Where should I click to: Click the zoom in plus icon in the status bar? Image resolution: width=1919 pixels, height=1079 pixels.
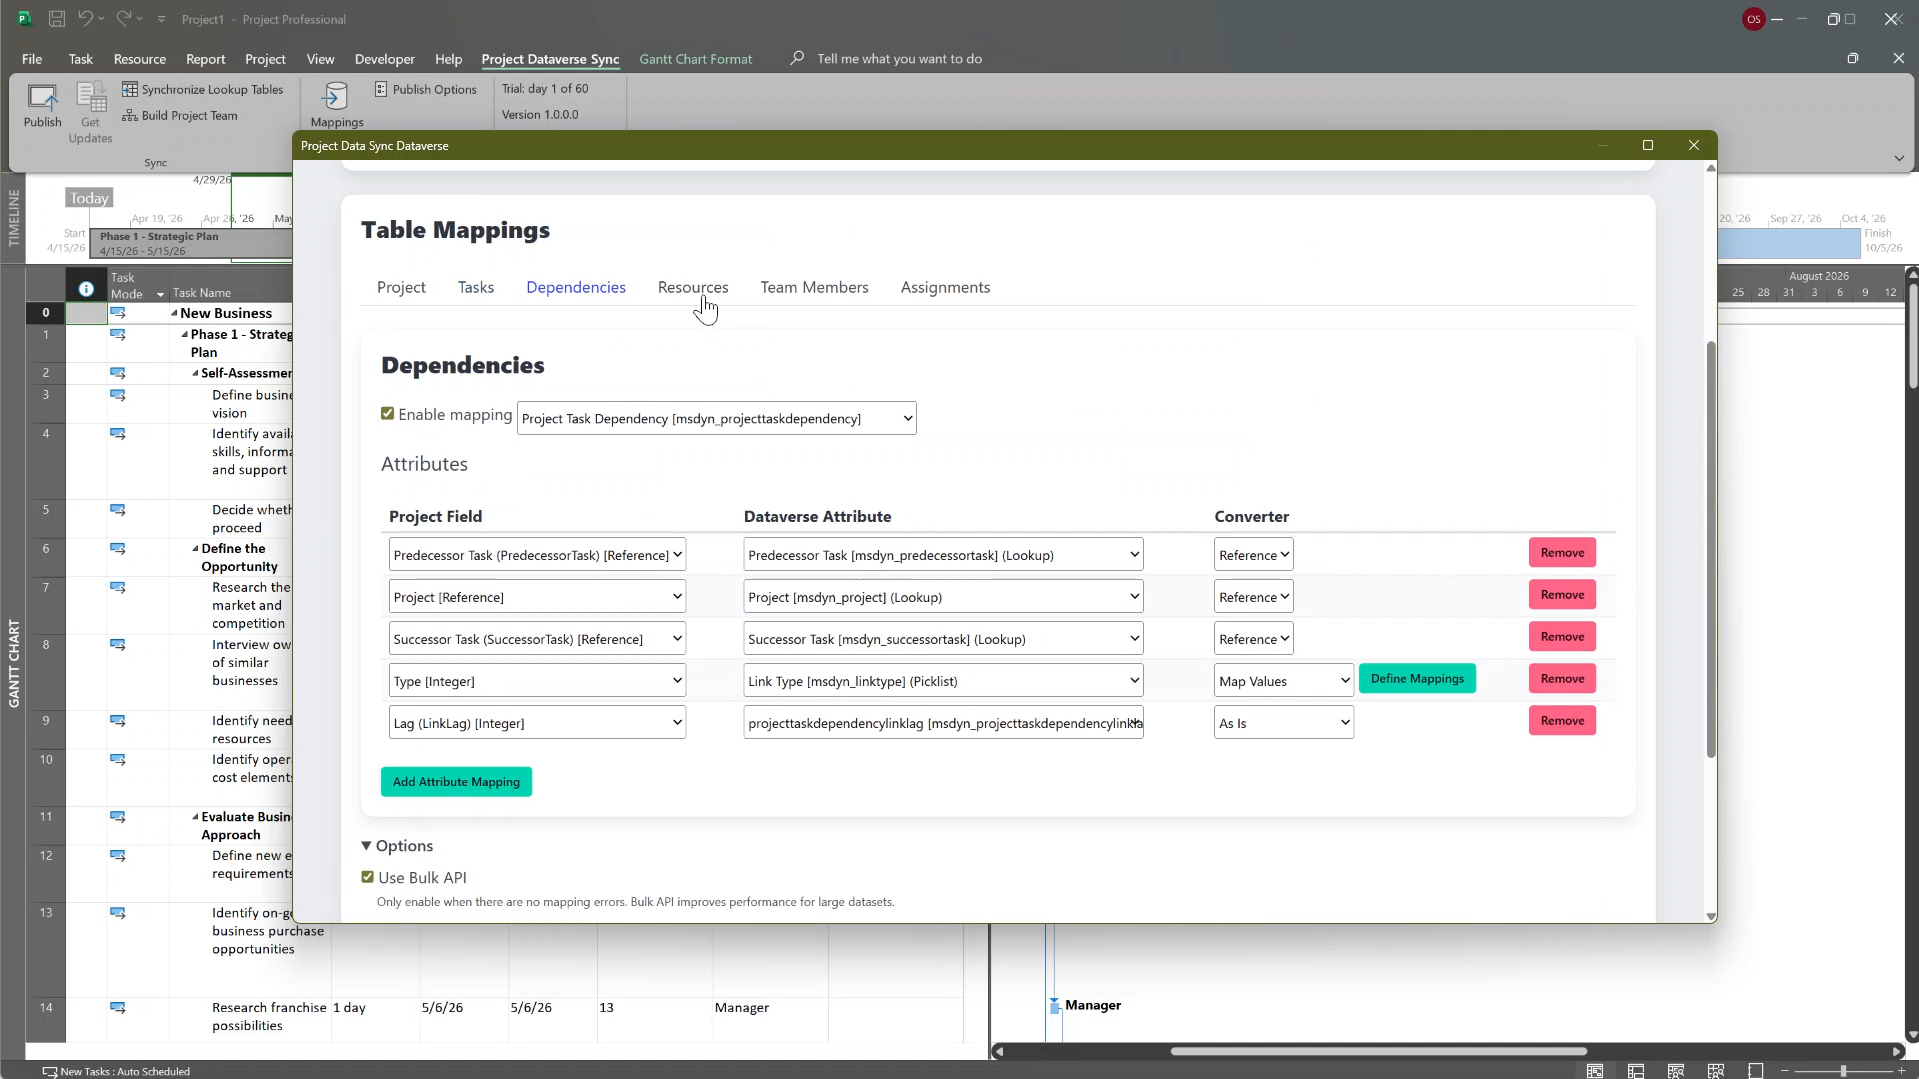click(1902, 1071)
